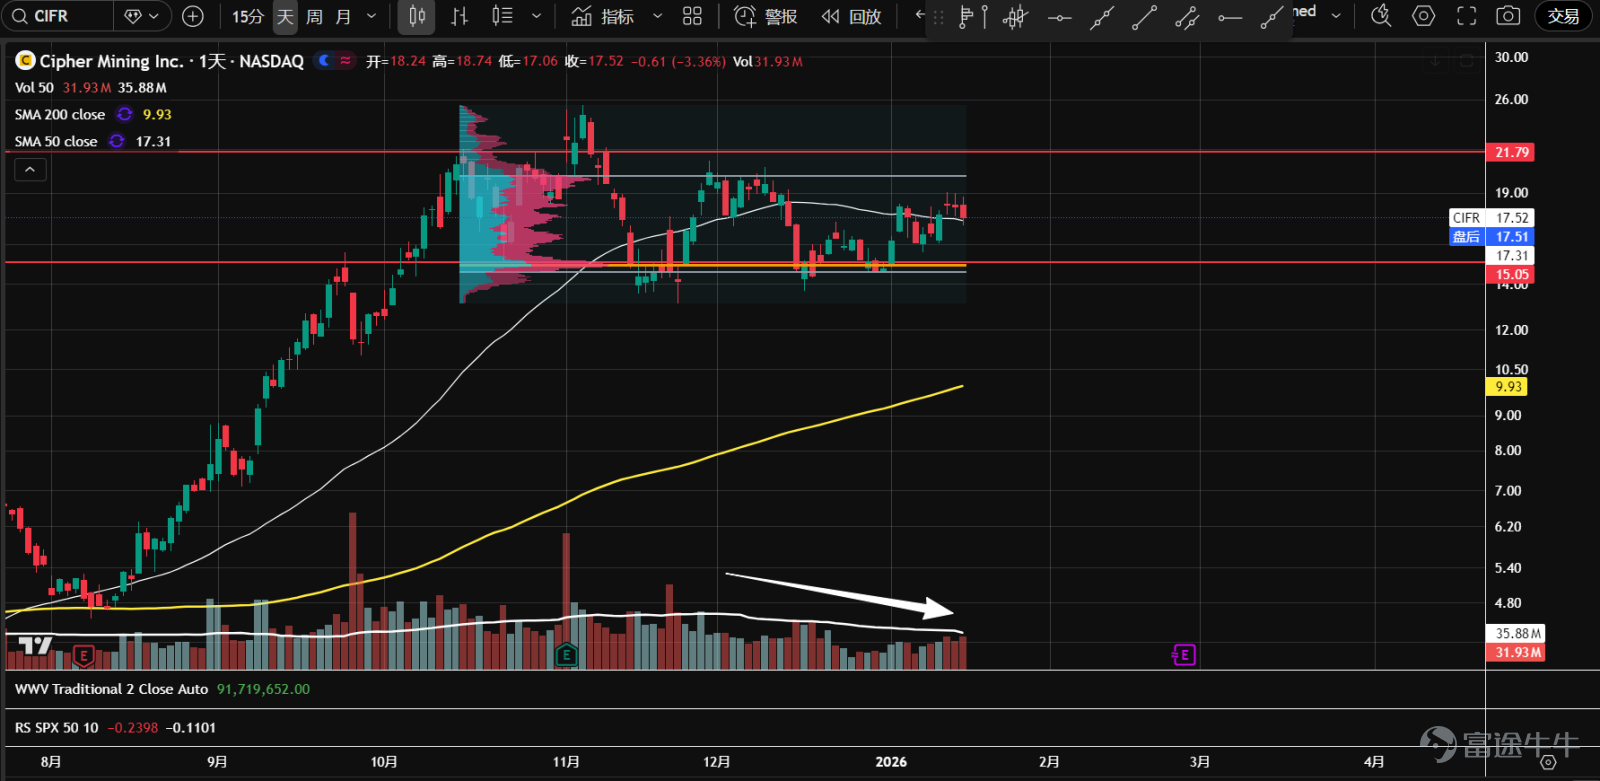Open the layout name dropdown arrow
1600x781 pixels.
1336,16
